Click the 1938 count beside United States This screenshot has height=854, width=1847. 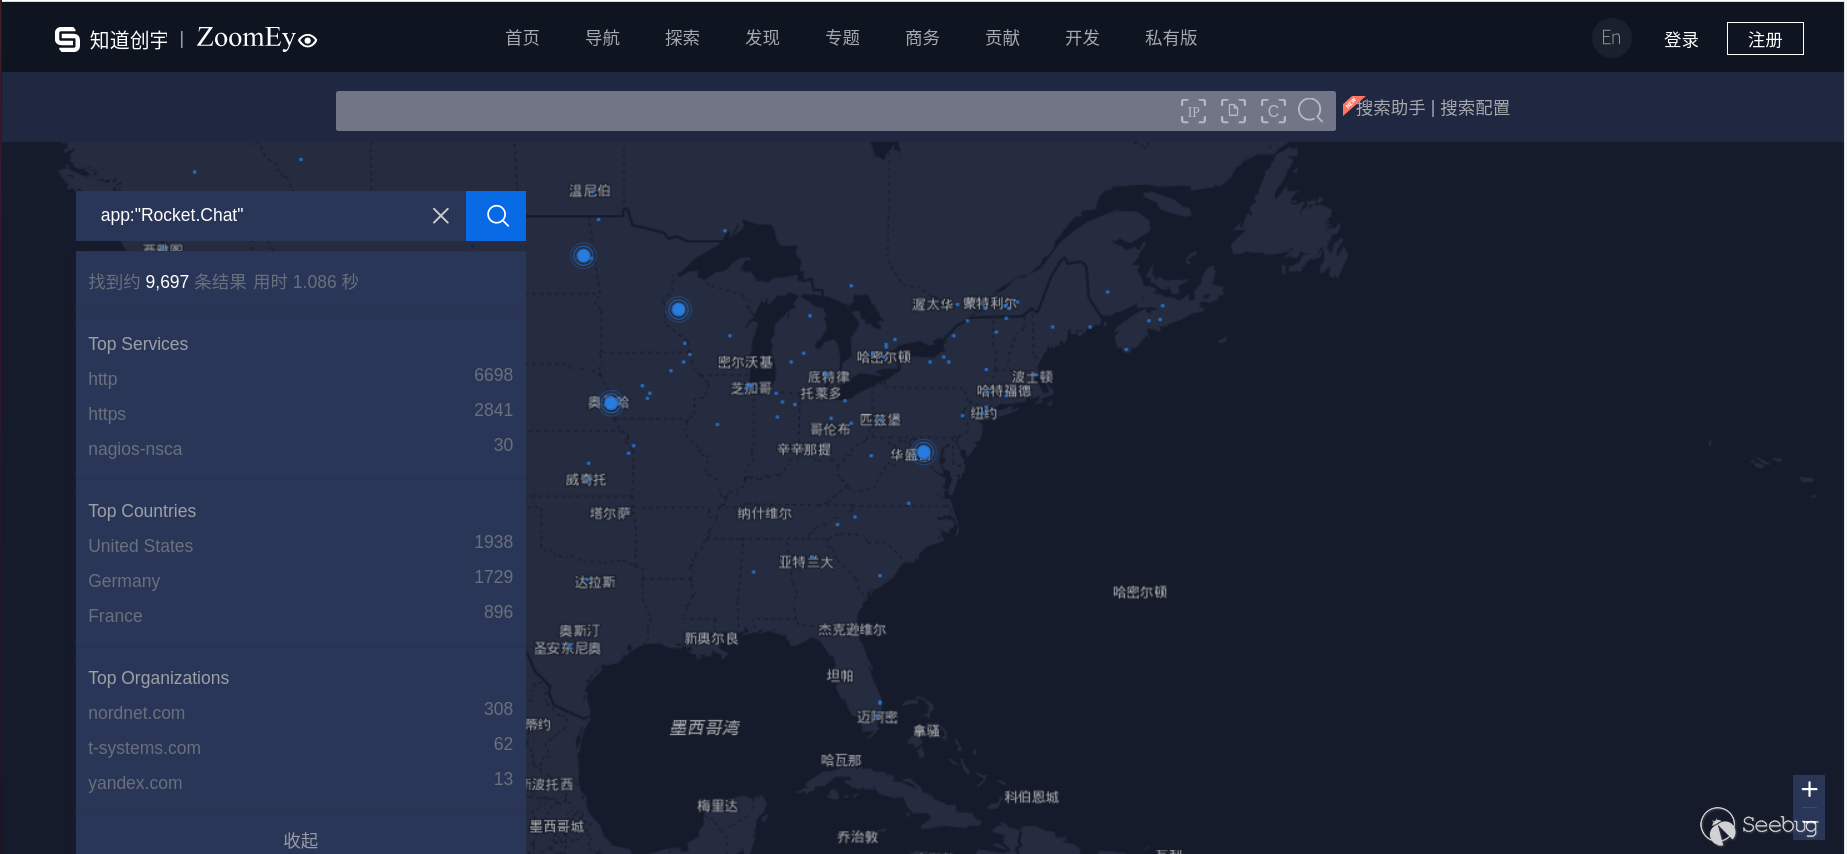pyautogui.click(x=493, y=542)
